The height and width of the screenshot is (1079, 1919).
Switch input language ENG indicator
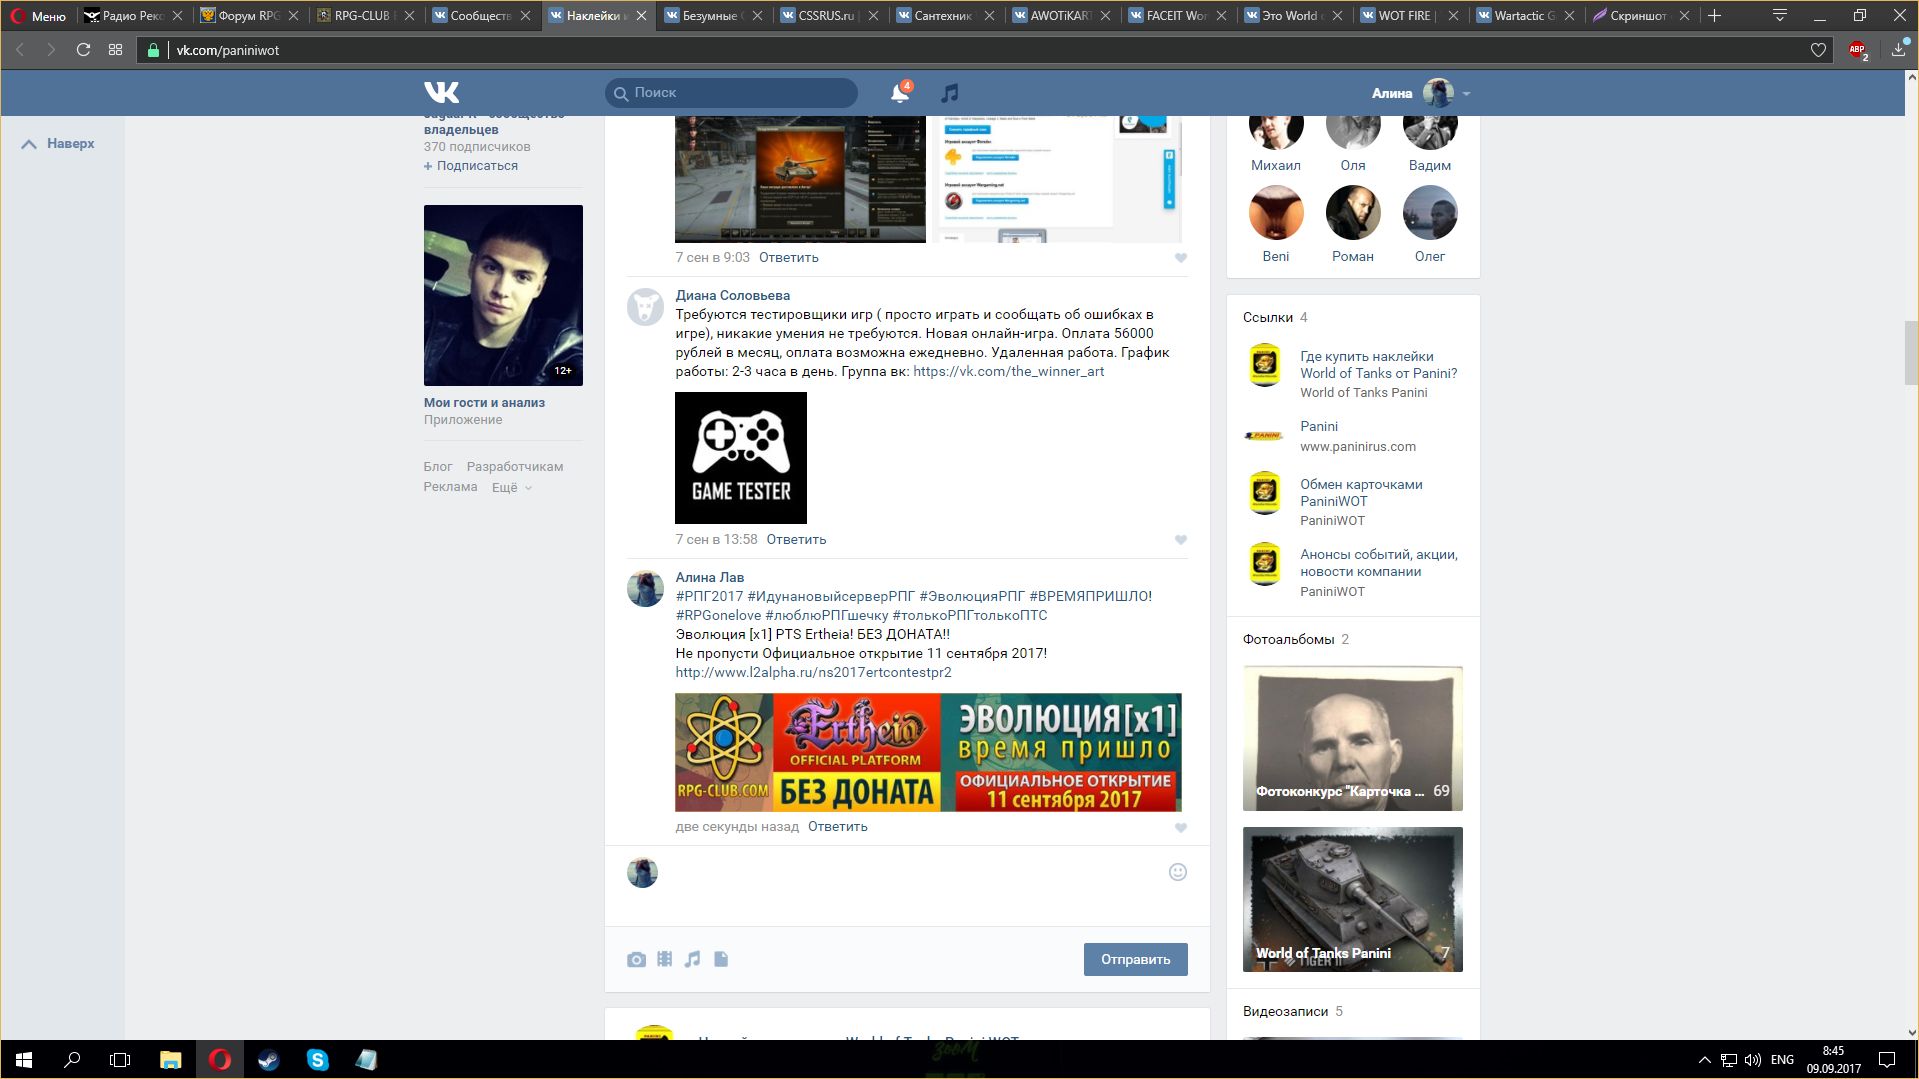coord(1782,1060)
